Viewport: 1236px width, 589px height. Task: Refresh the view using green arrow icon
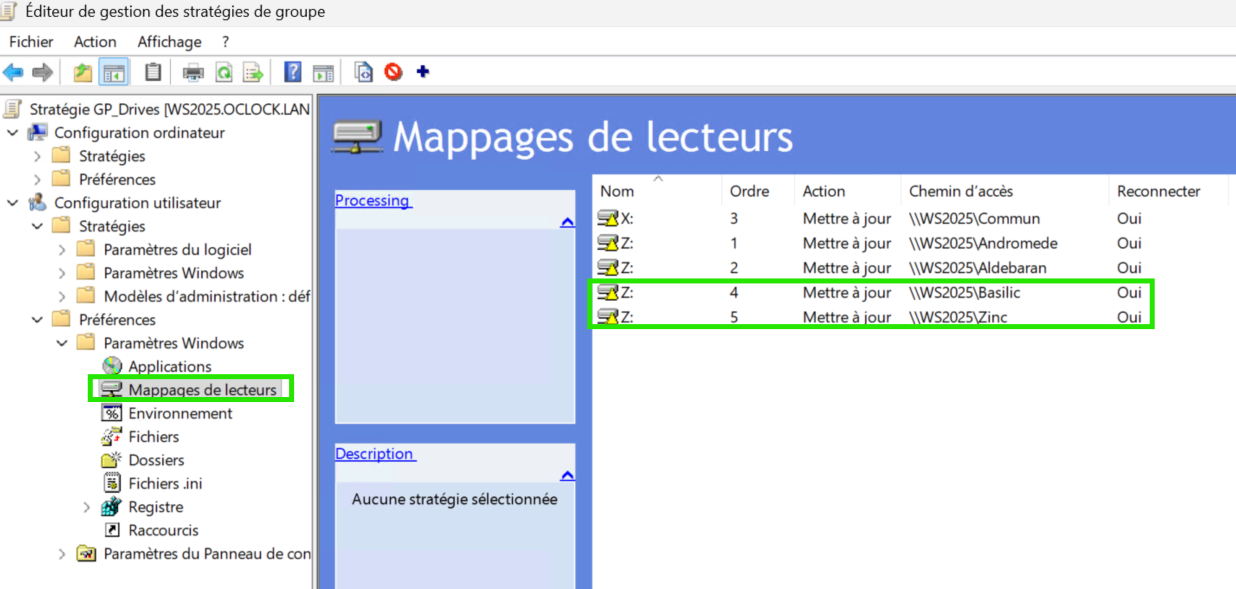tap(224, 72)
